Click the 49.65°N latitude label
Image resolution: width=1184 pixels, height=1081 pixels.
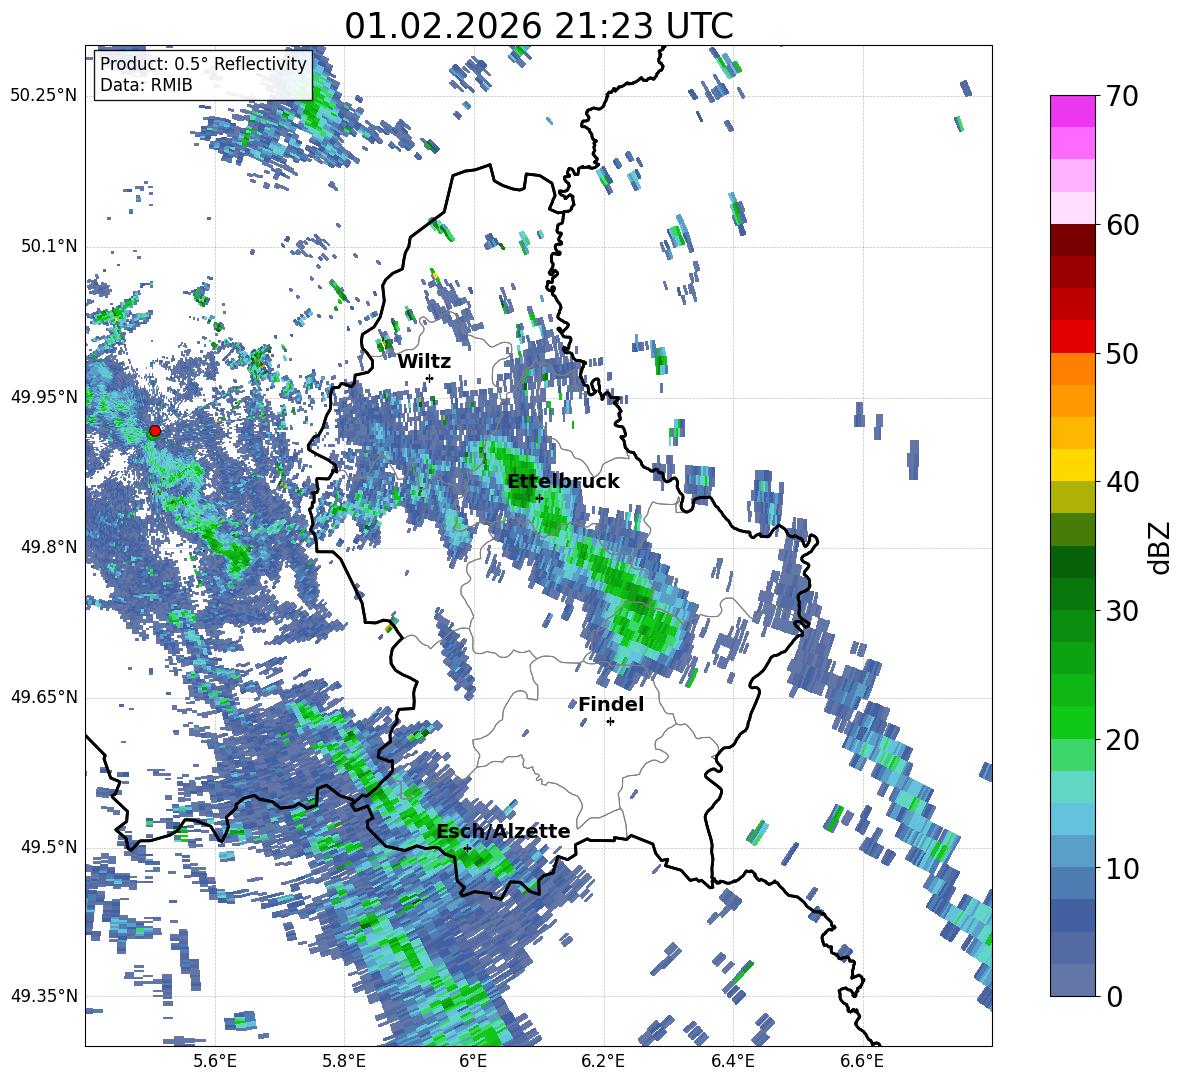click(44, 696)
